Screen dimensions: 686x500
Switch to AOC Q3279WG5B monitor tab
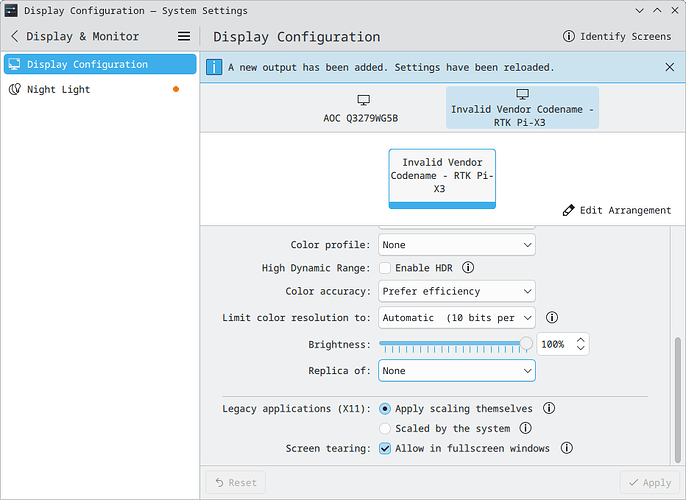pos(361,108)
